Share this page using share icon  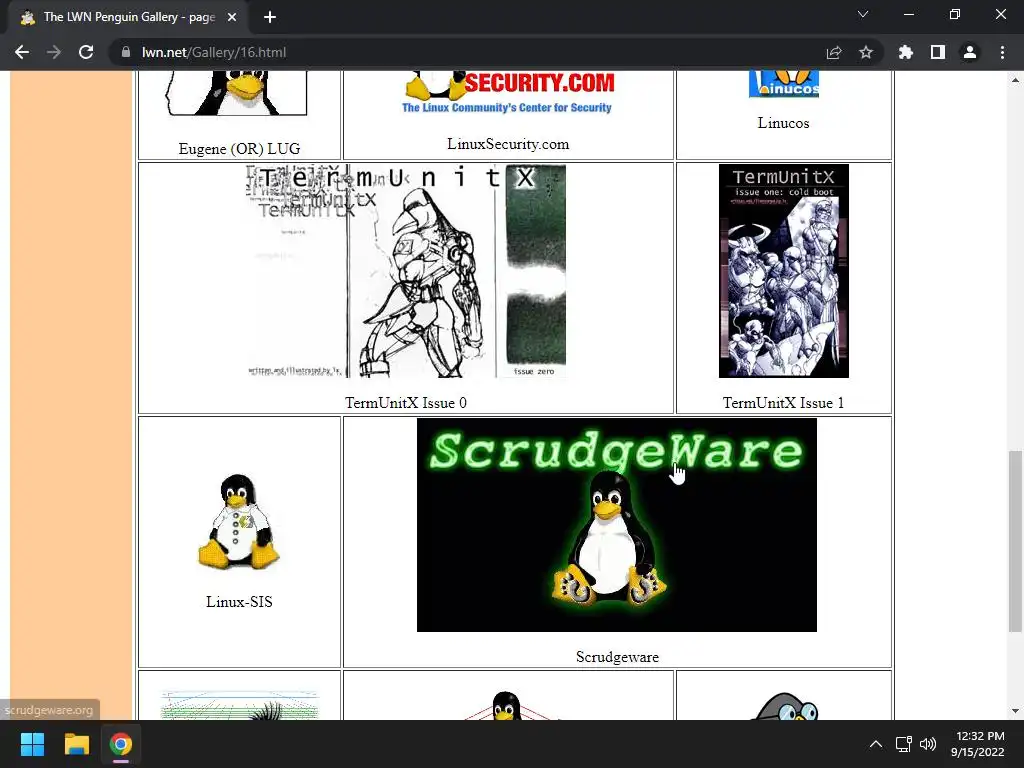(x=834, y=52)
